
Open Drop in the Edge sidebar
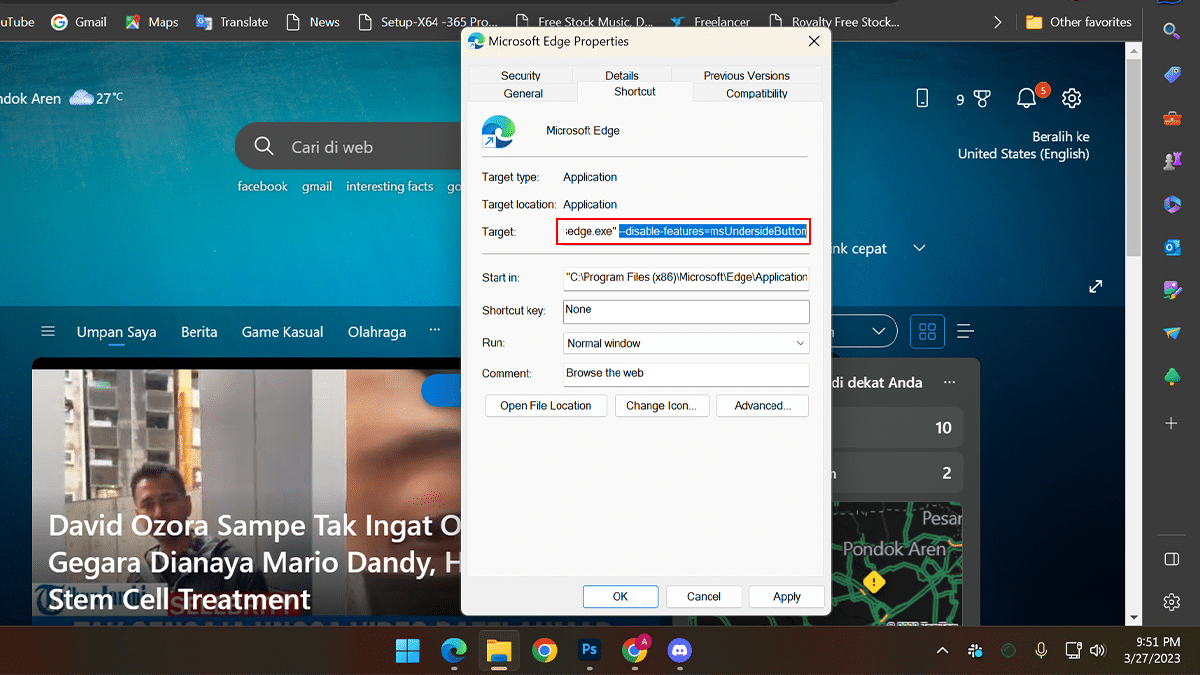[1171, 330]
